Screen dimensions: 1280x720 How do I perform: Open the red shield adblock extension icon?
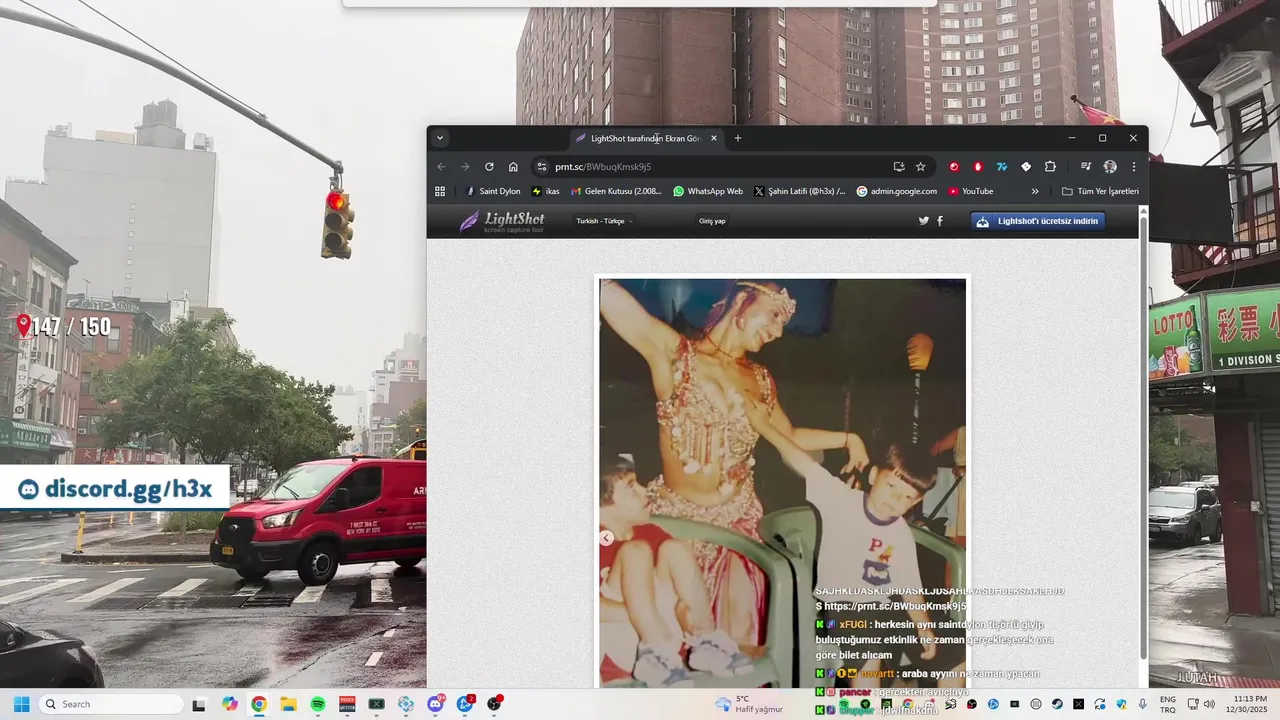click(x=978, y=167)
